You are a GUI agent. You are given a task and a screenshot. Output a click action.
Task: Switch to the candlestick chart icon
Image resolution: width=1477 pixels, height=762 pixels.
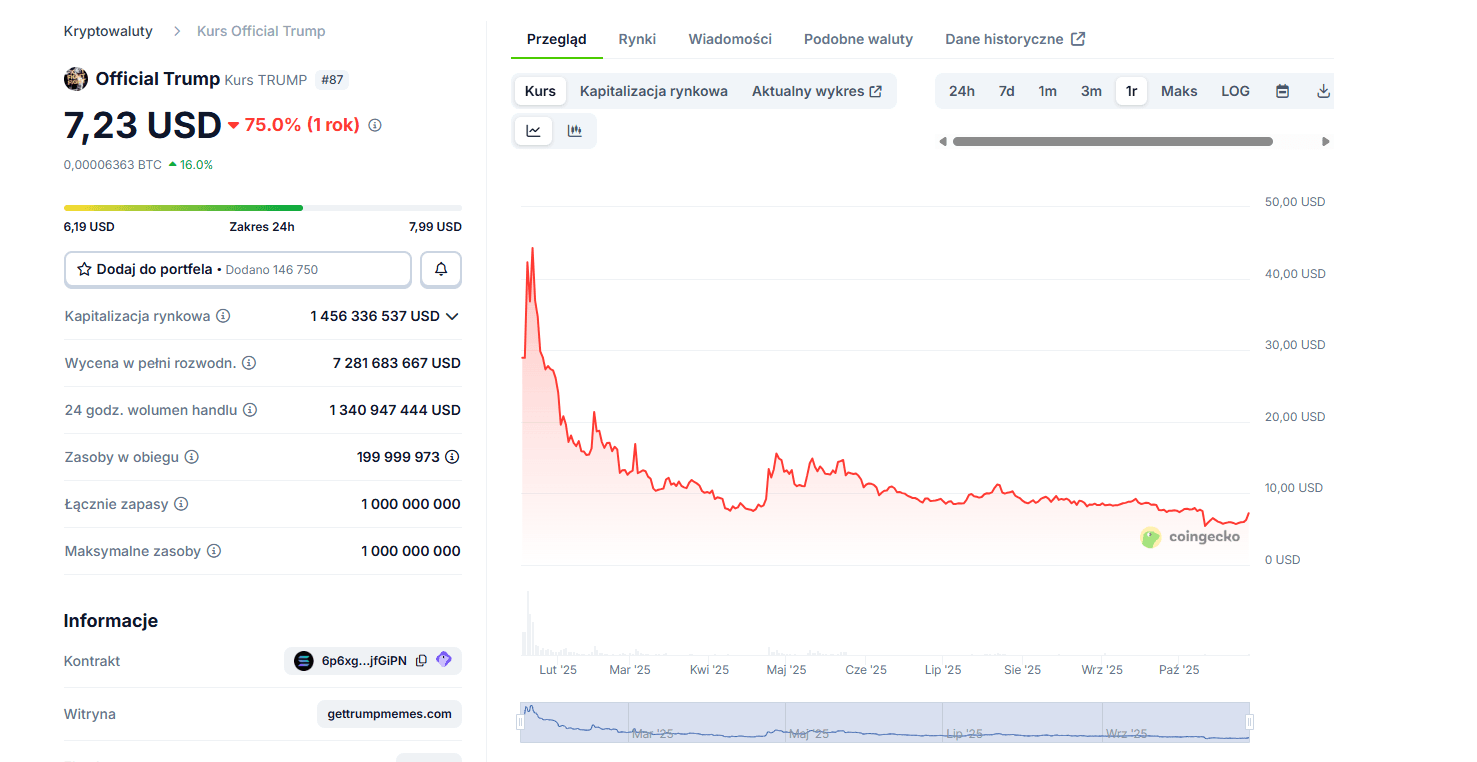coord(575,131)
